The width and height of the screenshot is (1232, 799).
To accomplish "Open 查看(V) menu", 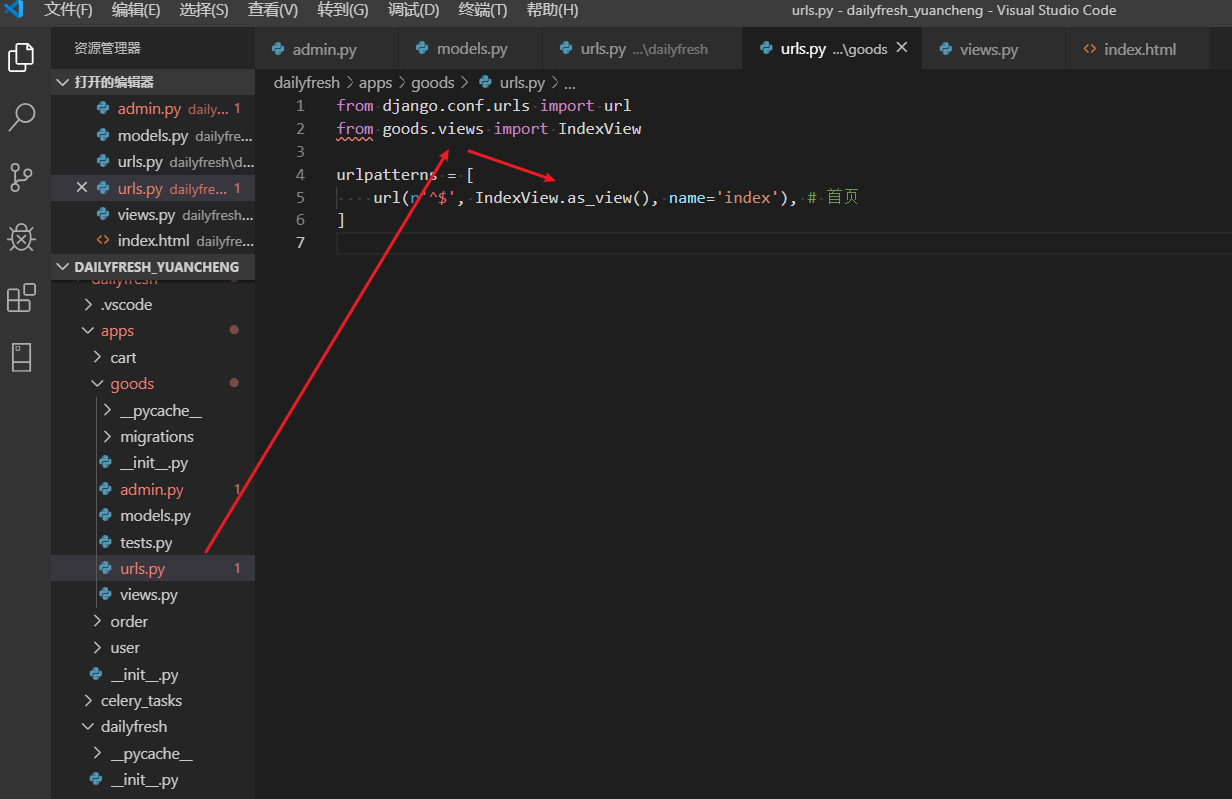I will [x=273, y=10].
